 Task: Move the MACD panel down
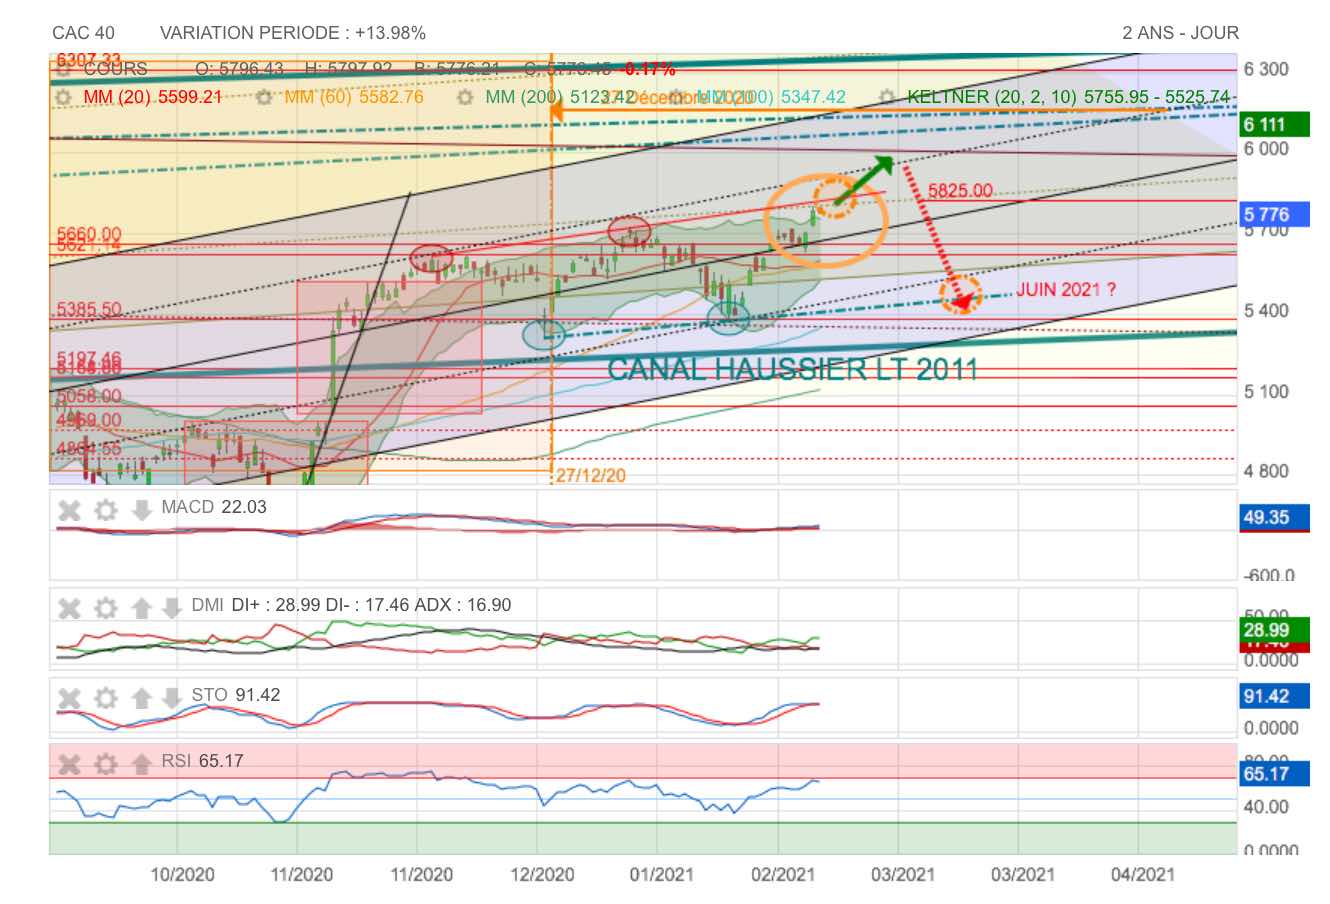pyautogui.click(x=141, y=510)
